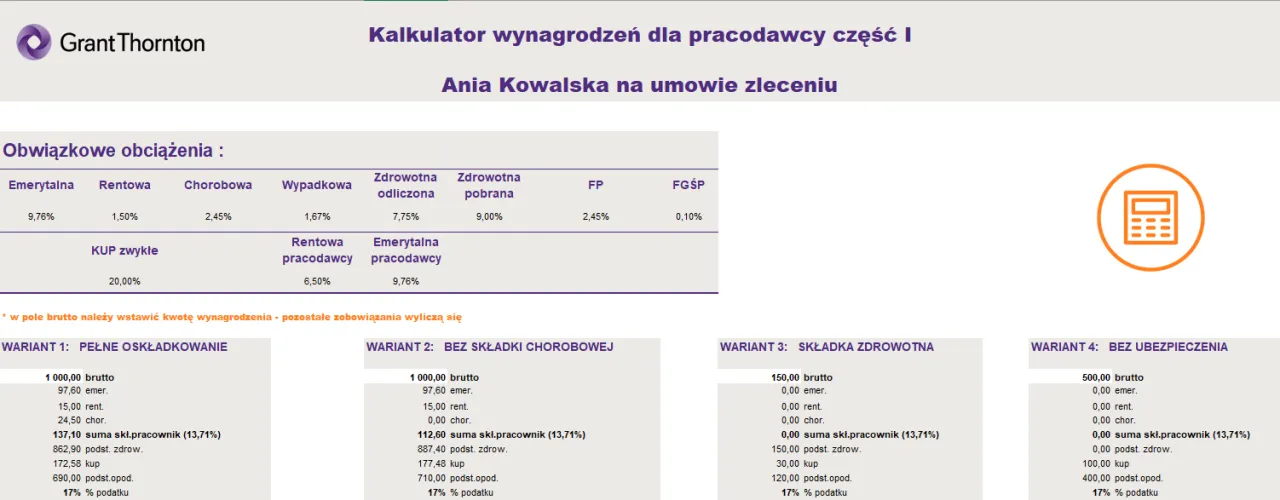Select 'WARIANT 3: SKŁADKA ZDROWOTNA' heading
Screen dimensions: 1280x500
pos(827,347)
